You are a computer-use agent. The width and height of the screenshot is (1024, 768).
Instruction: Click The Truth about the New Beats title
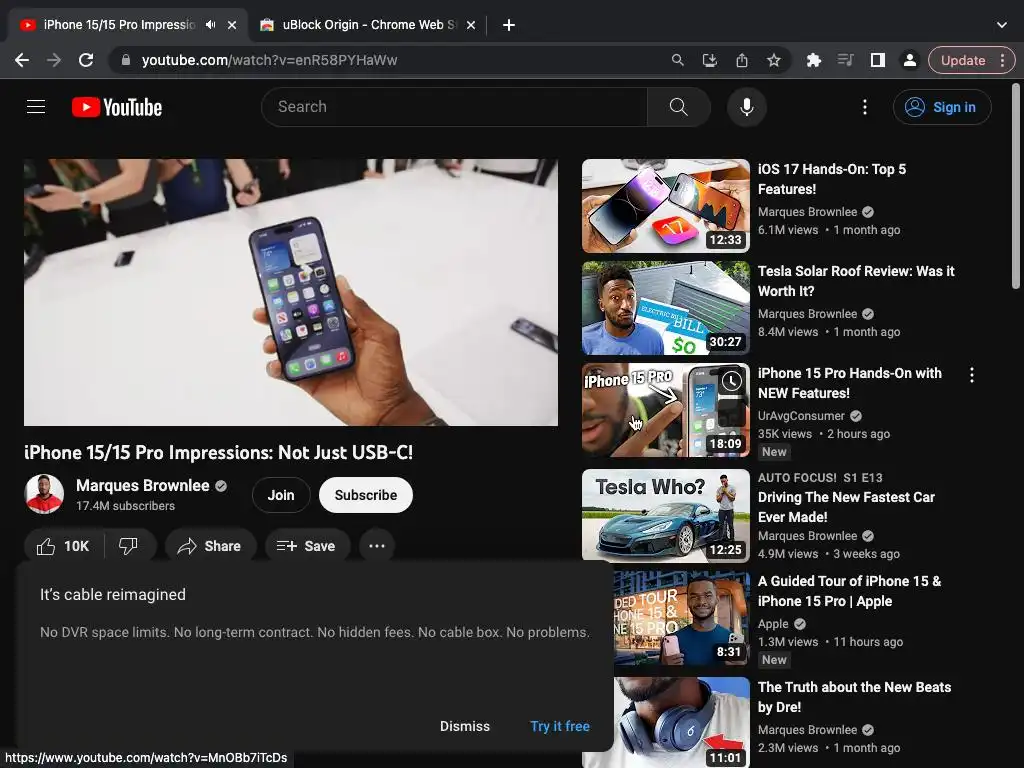click(x=854, y=697)
